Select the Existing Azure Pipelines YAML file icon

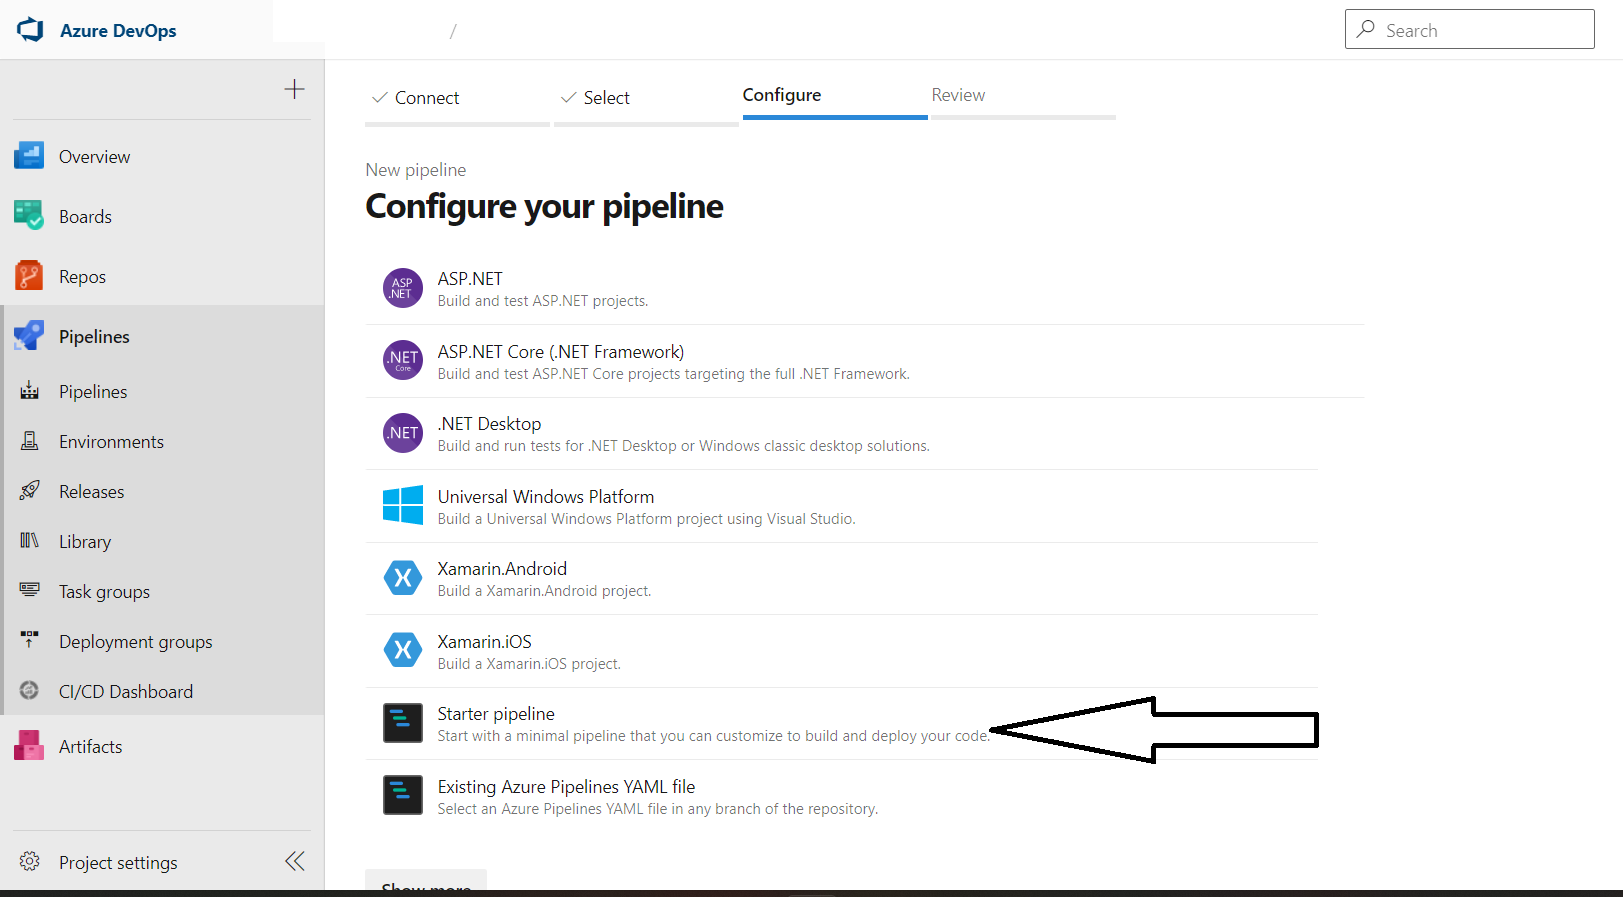tap(403, 795)
